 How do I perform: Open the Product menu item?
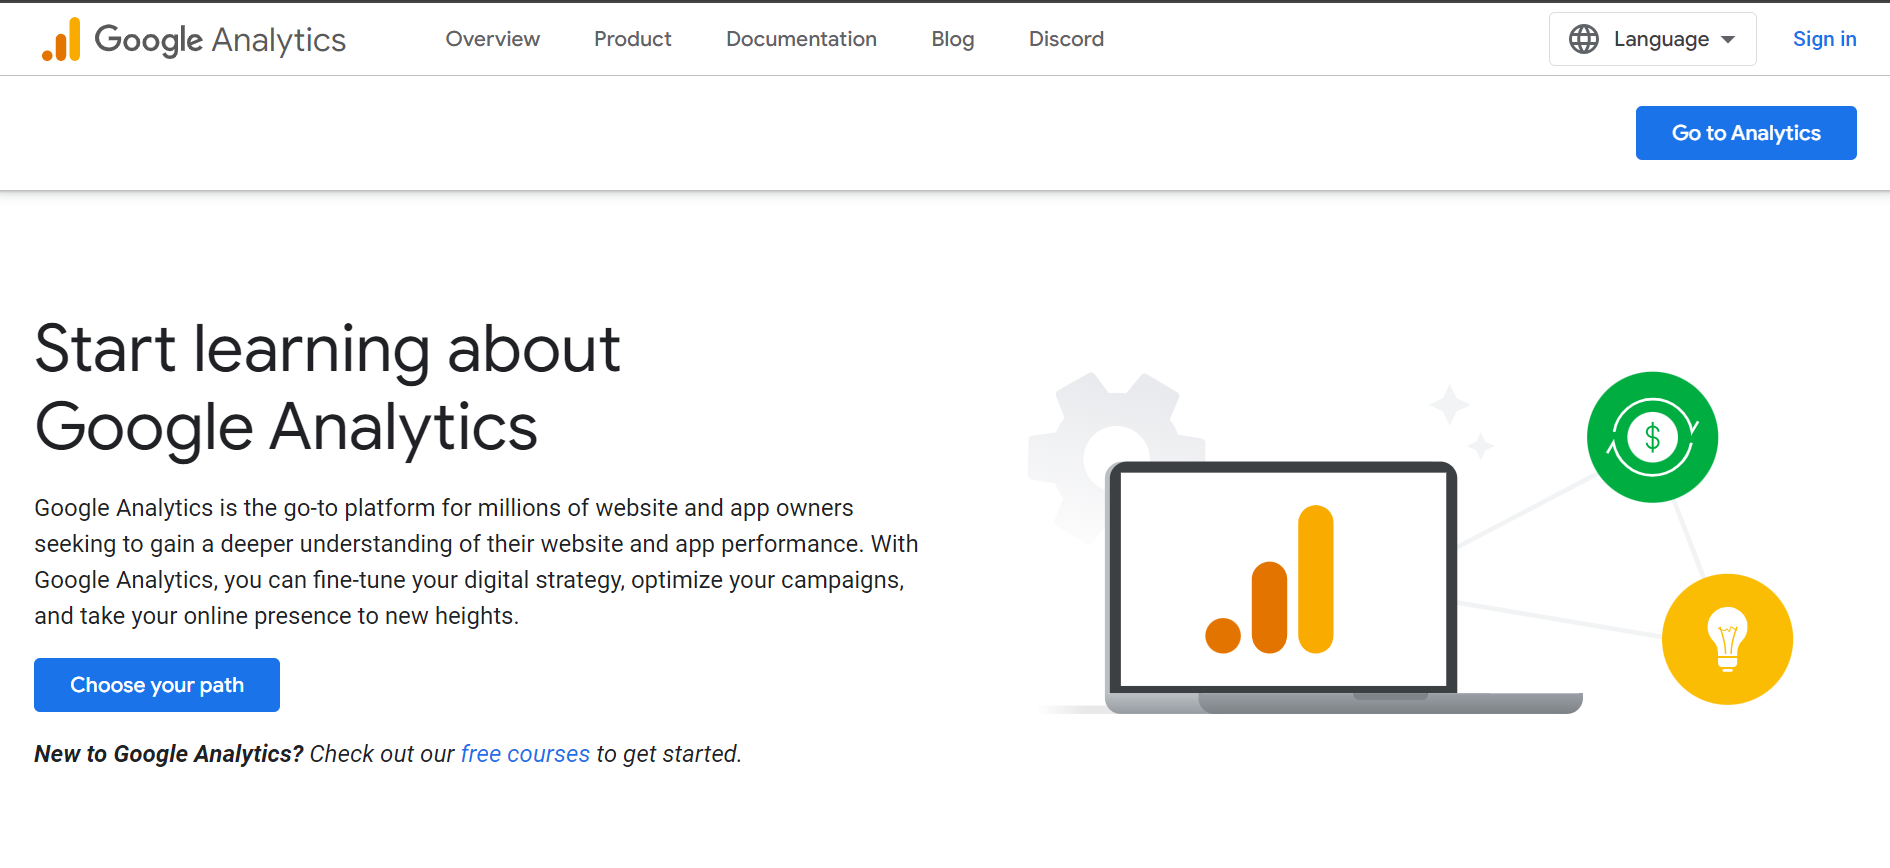point(632,39)
